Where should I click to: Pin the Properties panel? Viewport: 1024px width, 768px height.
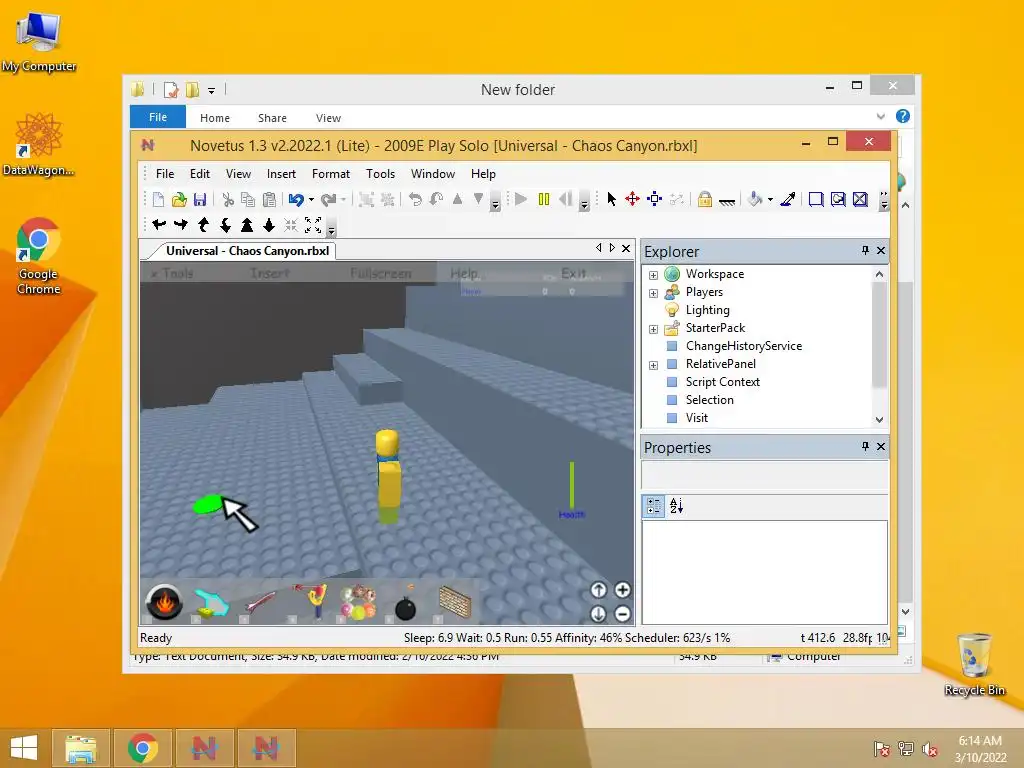[x=865, y=446]
